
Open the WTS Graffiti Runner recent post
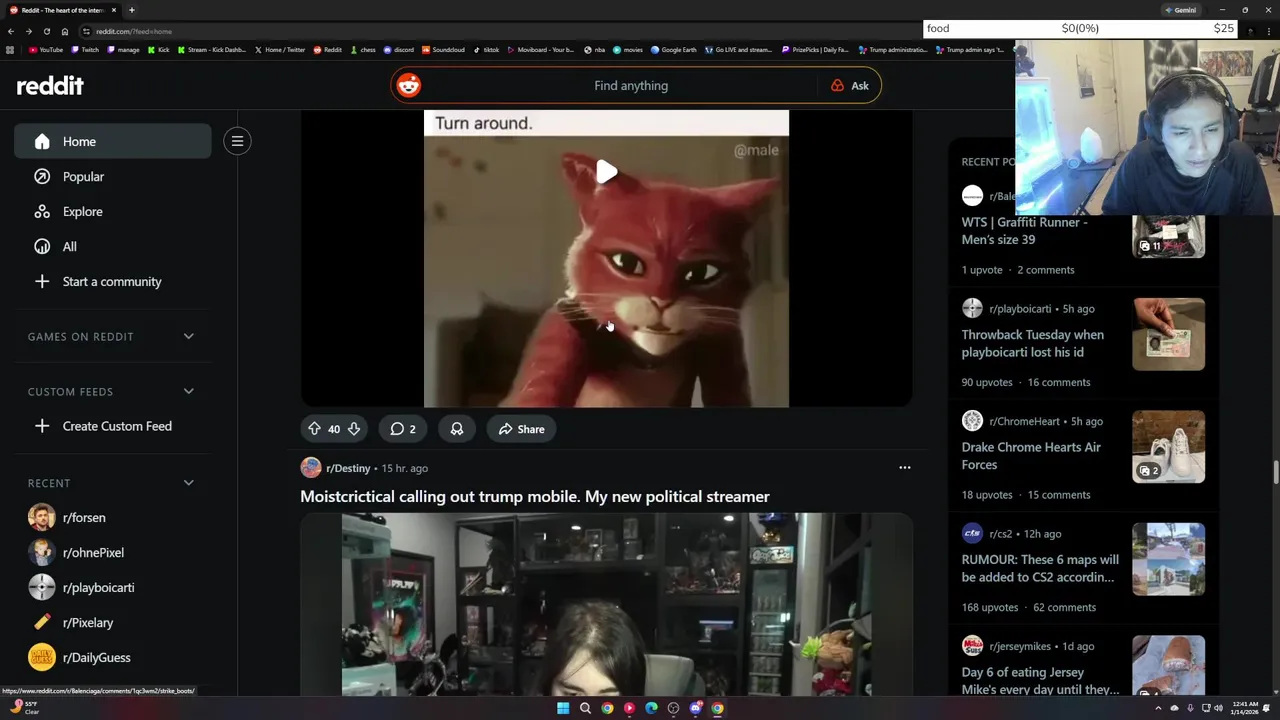(1024, 231)
